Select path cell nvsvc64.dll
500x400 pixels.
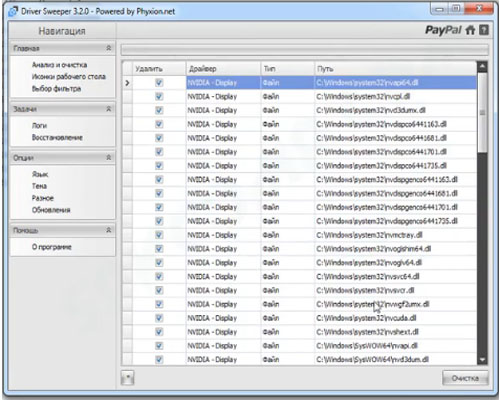tap(396, 277)
